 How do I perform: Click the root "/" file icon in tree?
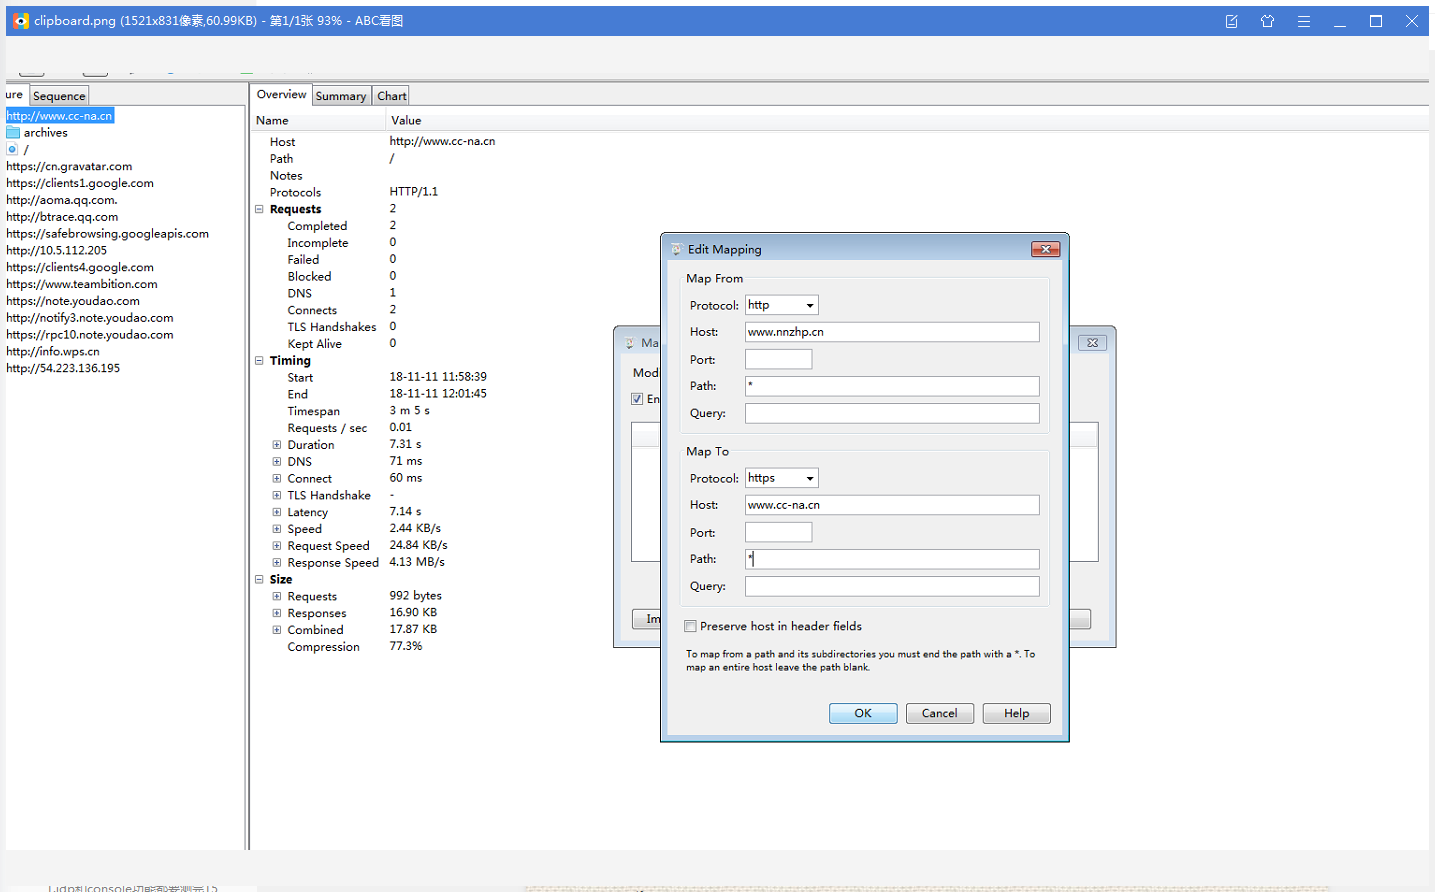pyautogui.click(x=12, y=149)
